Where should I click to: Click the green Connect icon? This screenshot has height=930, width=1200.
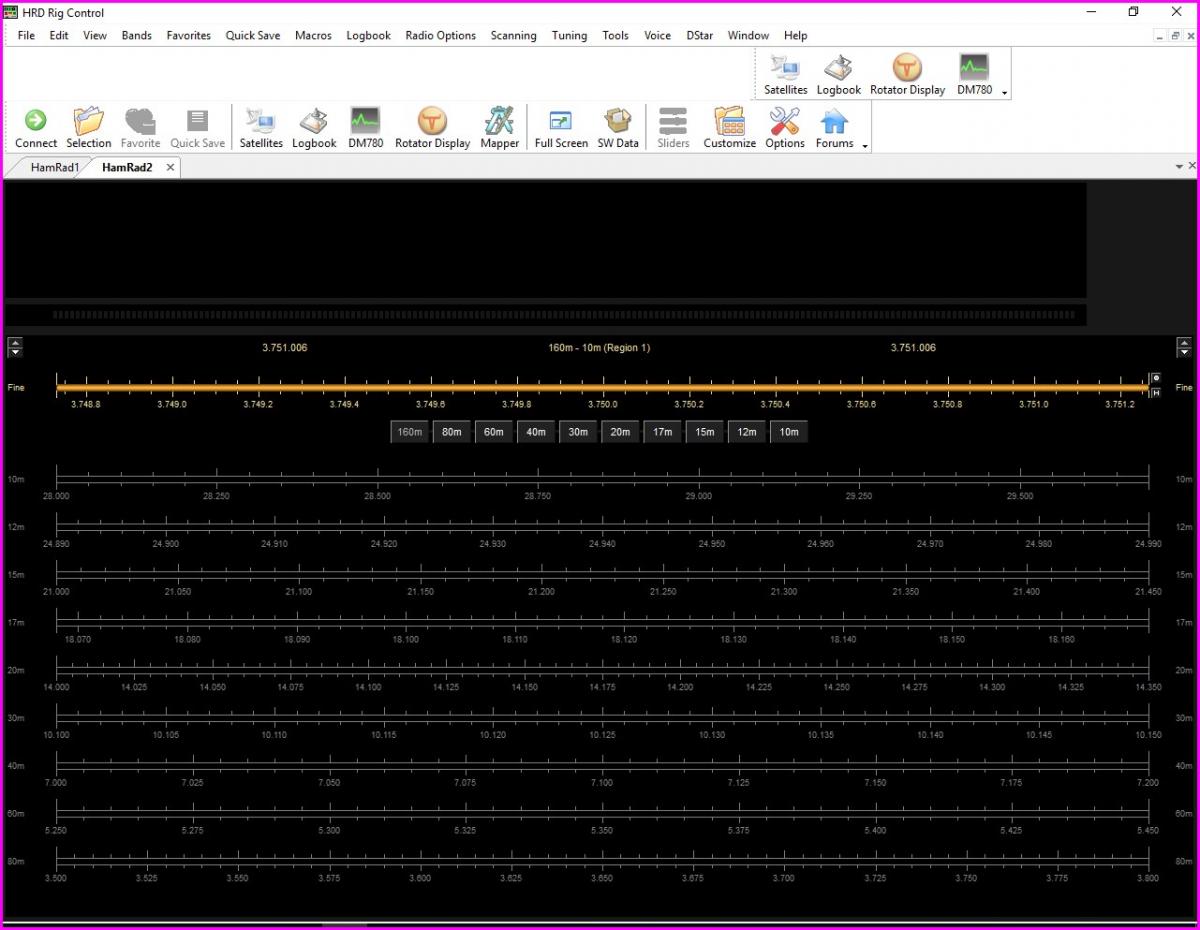click(x=36, y=122)
